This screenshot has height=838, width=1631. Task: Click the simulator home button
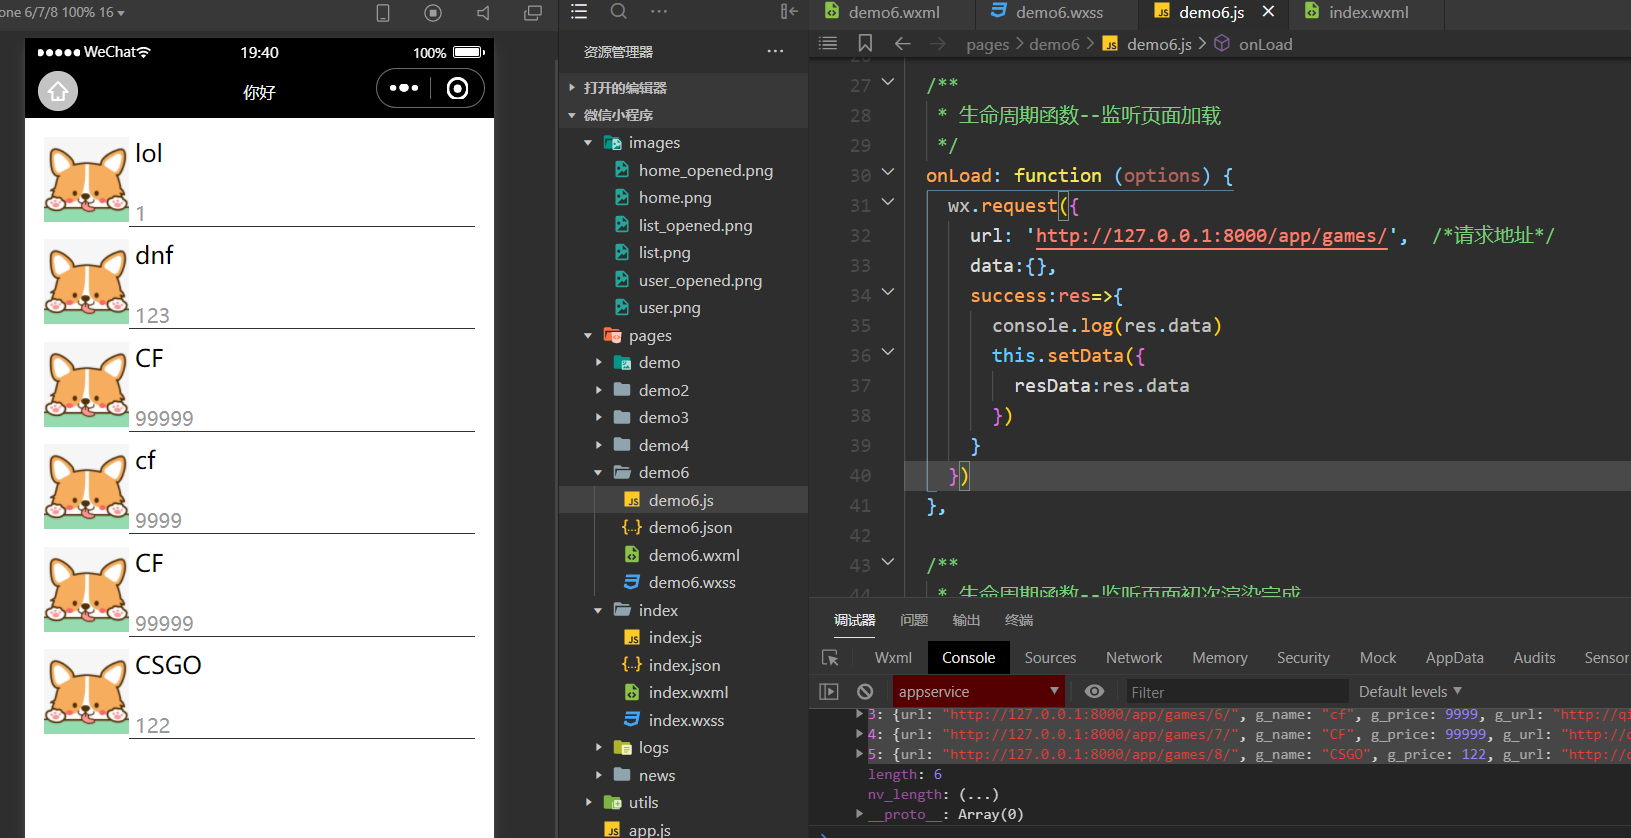(58, 91)
